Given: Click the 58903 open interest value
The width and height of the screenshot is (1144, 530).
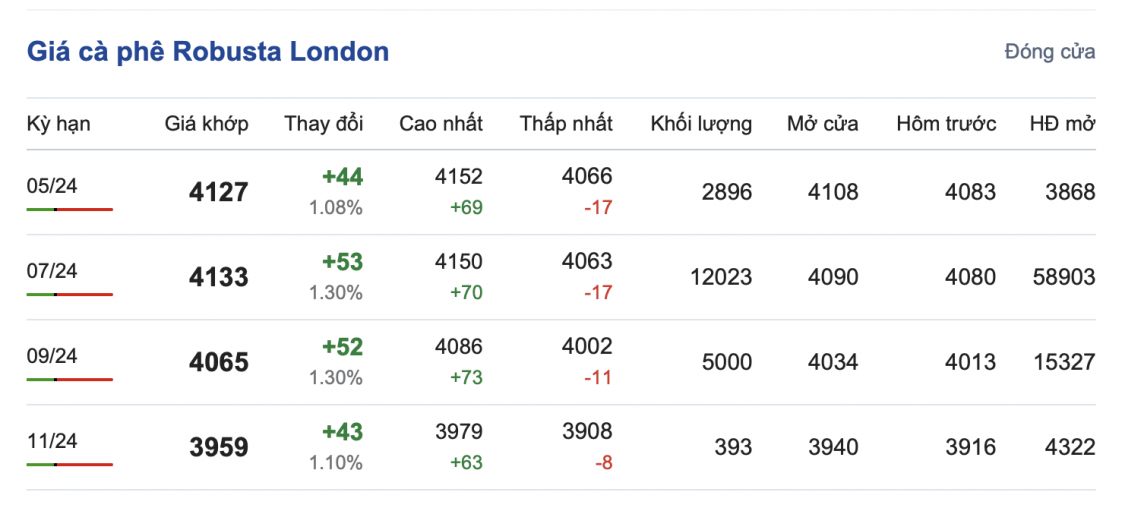Looking at the screenshot, I should click(1065, 277).
